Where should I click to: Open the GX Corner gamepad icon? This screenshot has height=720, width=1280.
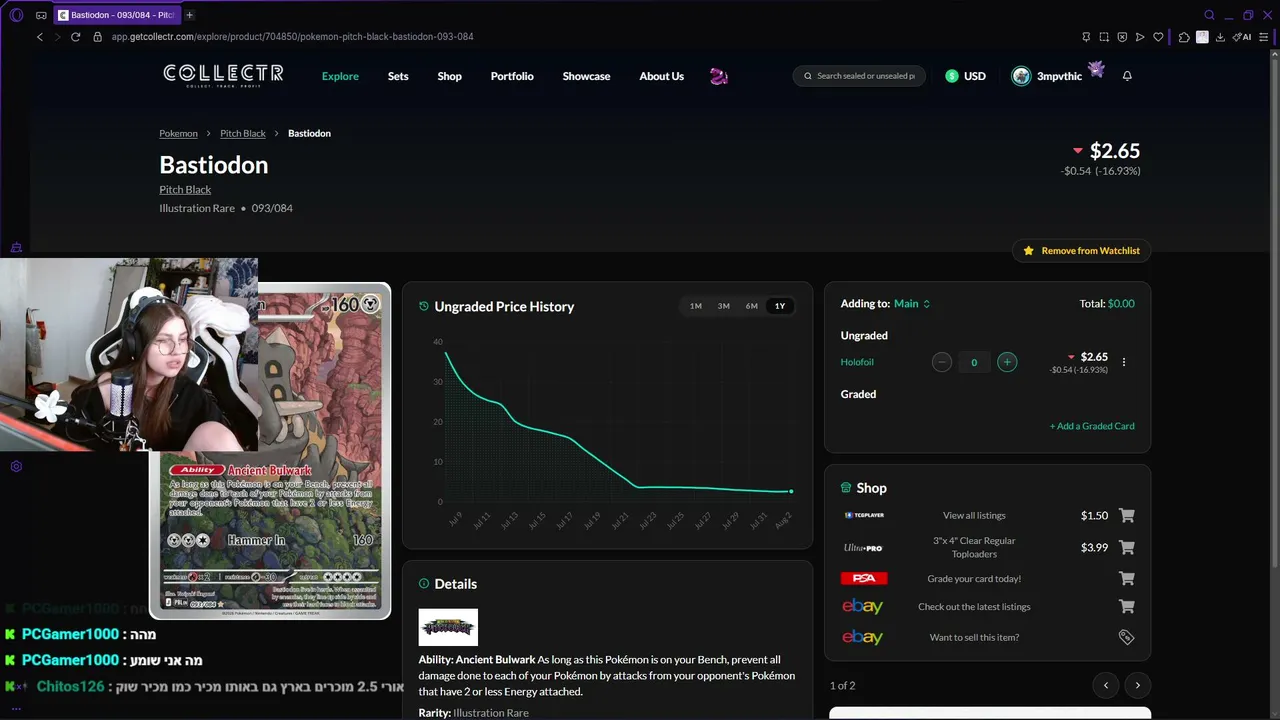pyautogui.click(x=41, y=15)
